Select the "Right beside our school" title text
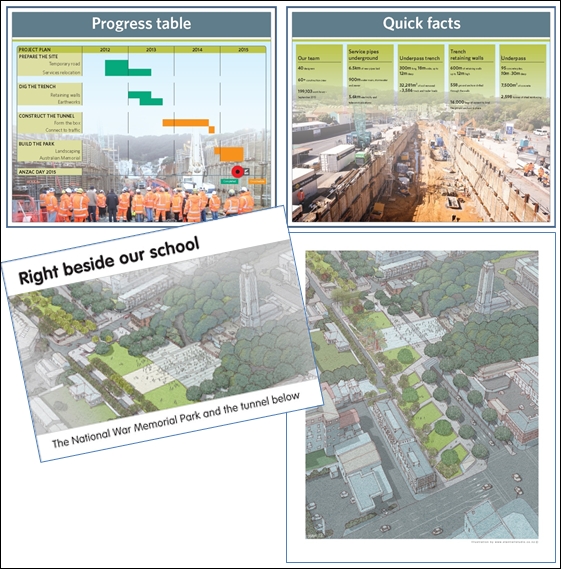The height and width of the screenshot is (569, 561). click(109, 261)
